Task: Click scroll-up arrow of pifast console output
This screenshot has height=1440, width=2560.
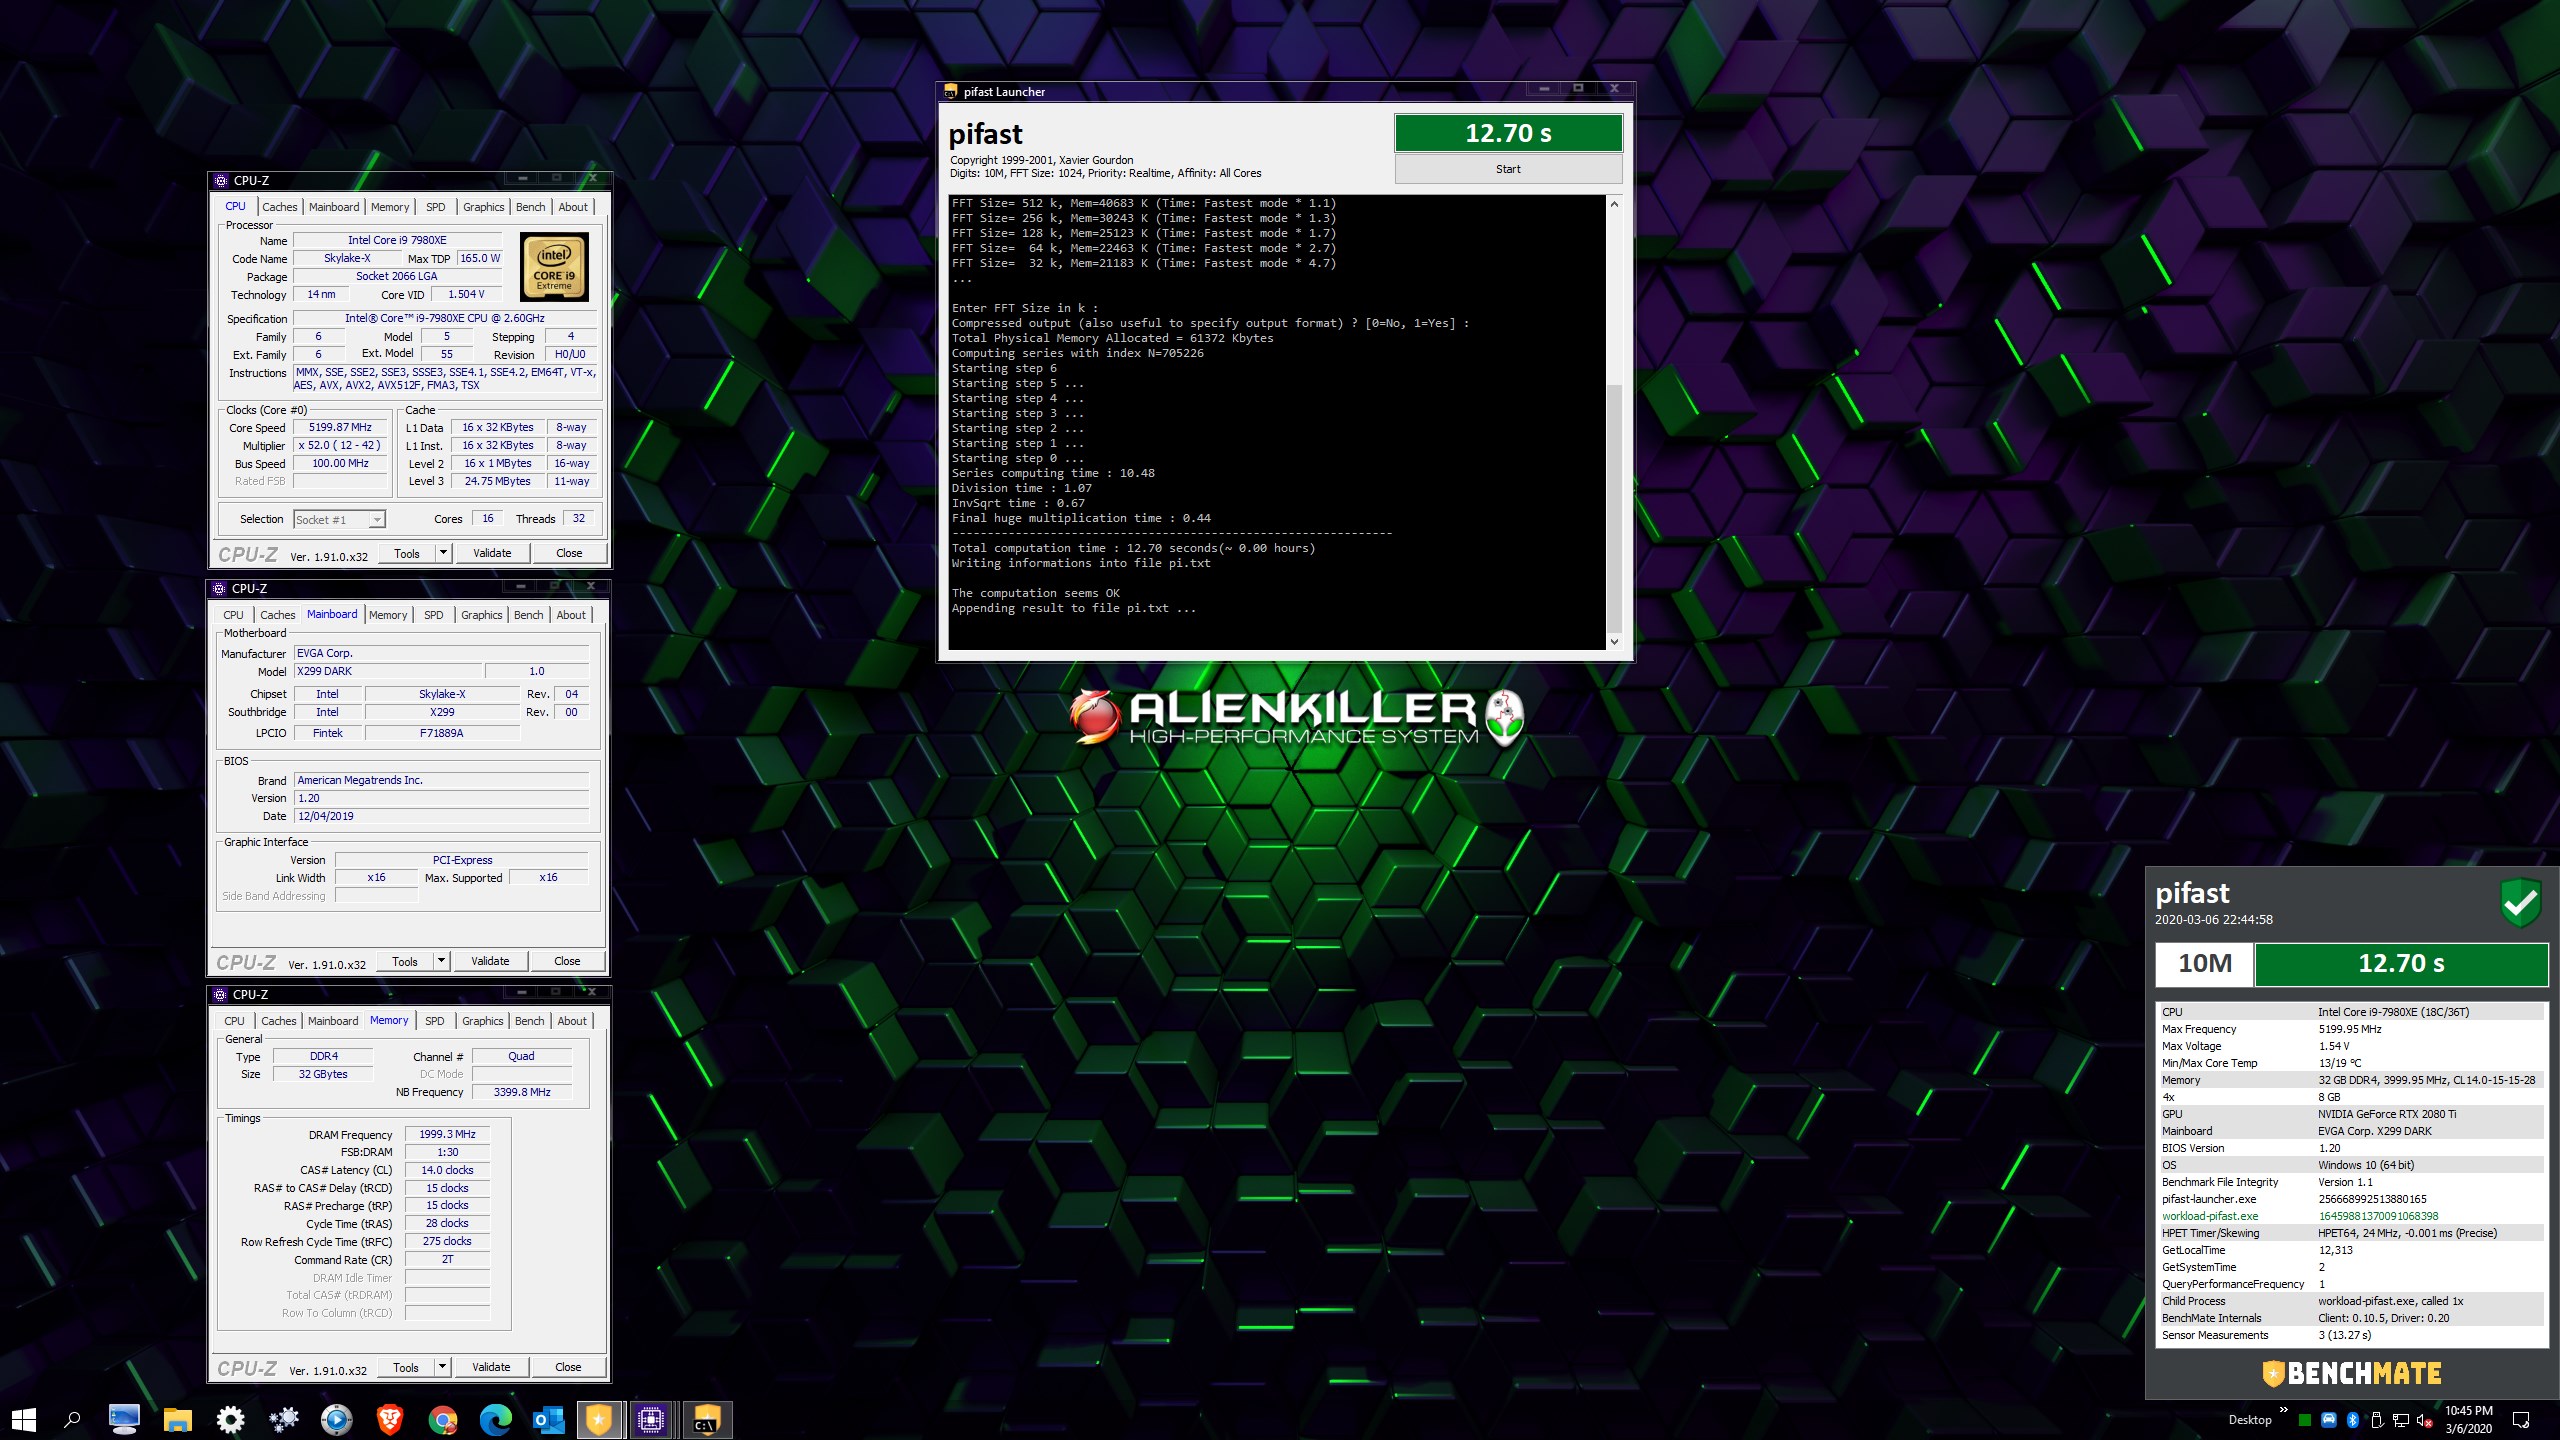Action: 1614,204
